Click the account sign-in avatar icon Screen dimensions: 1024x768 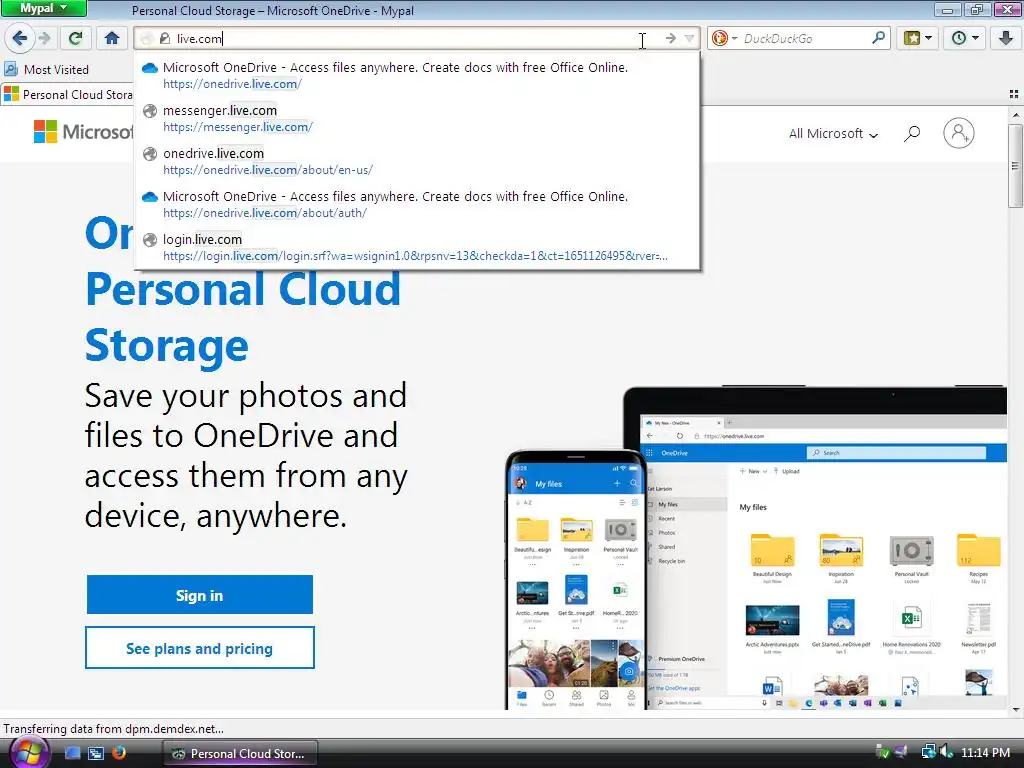(958, 133)
